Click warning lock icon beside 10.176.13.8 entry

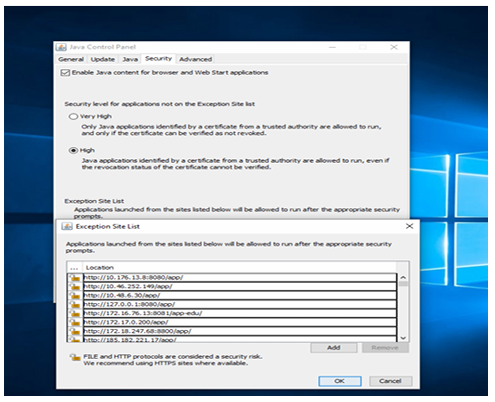click(x=75, y=277)
